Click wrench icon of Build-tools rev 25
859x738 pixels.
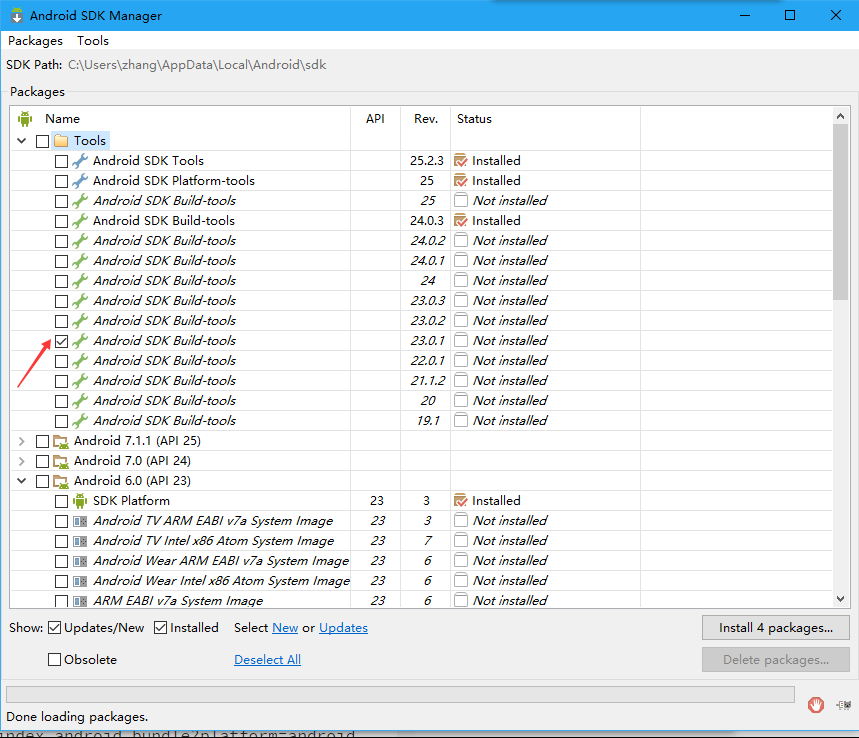click(80, 201)
